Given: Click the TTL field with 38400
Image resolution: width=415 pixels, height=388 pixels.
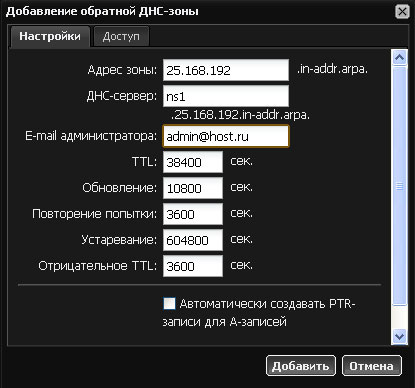Looking at the screenshot, I should [x=193, y=162].
